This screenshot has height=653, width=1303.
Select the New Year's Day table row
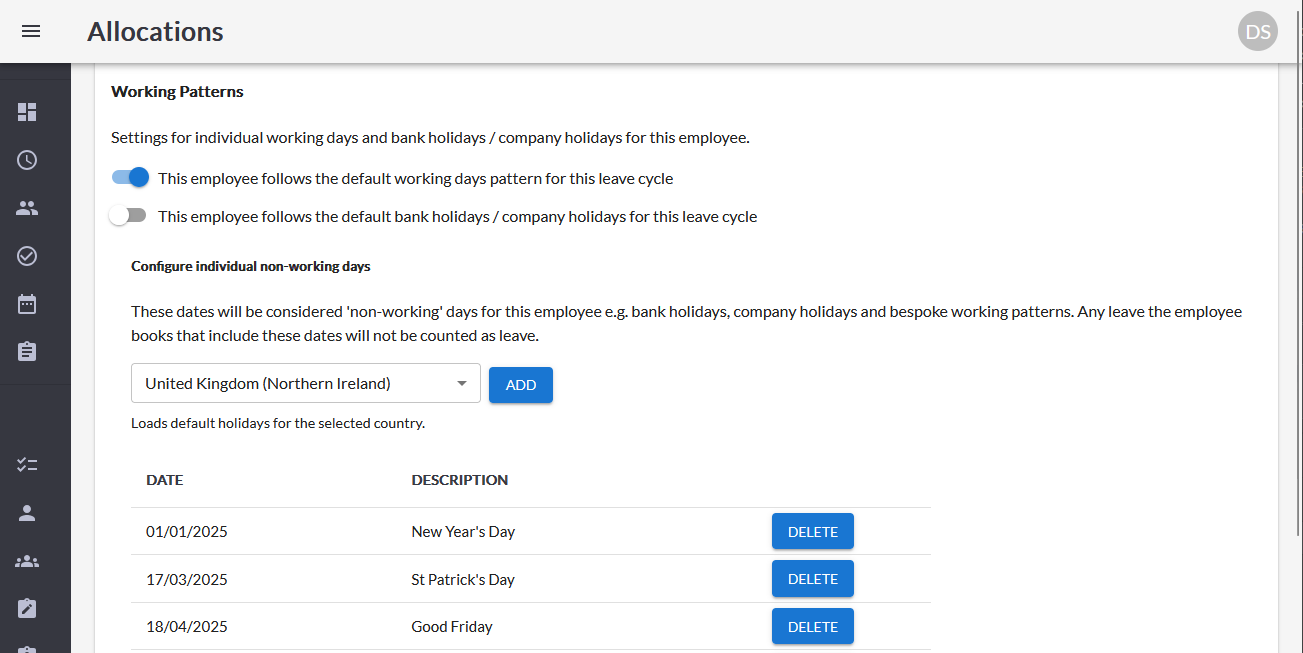tap(463, 531)
